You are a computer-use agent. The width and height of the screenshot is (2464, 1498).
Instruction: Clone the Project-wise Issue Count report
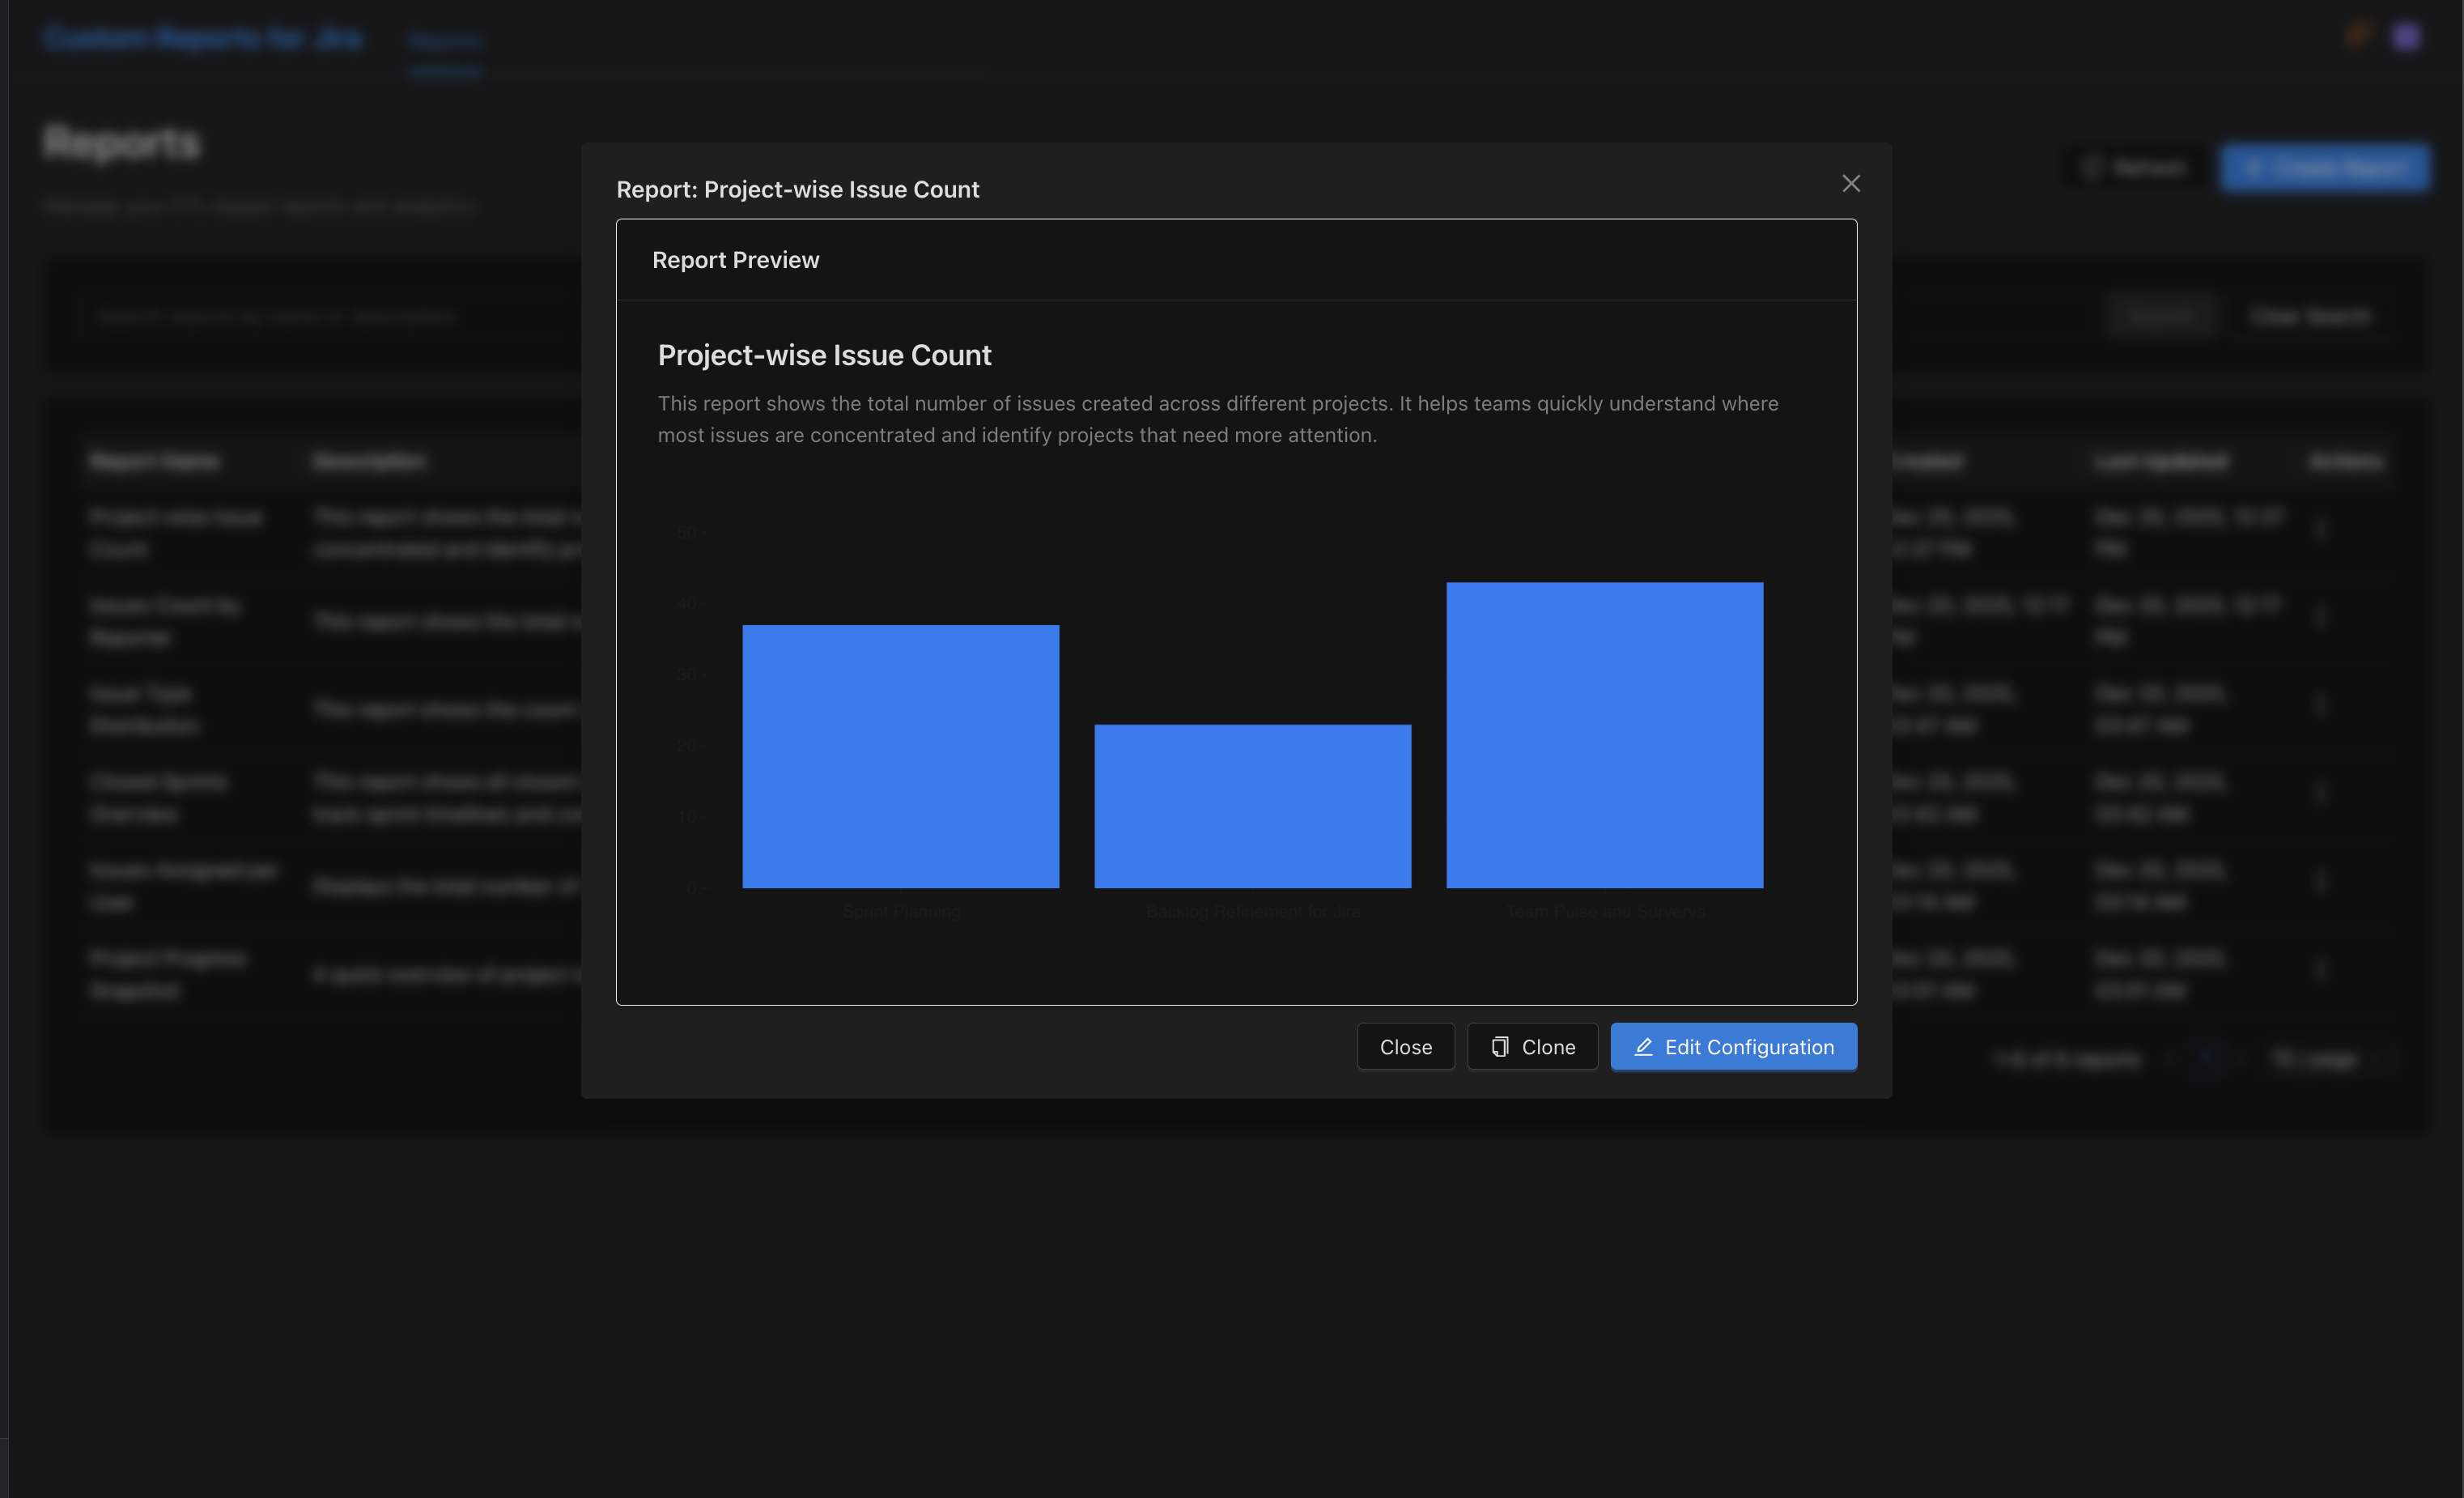pyautogui.click(x=1532, y=1046)
